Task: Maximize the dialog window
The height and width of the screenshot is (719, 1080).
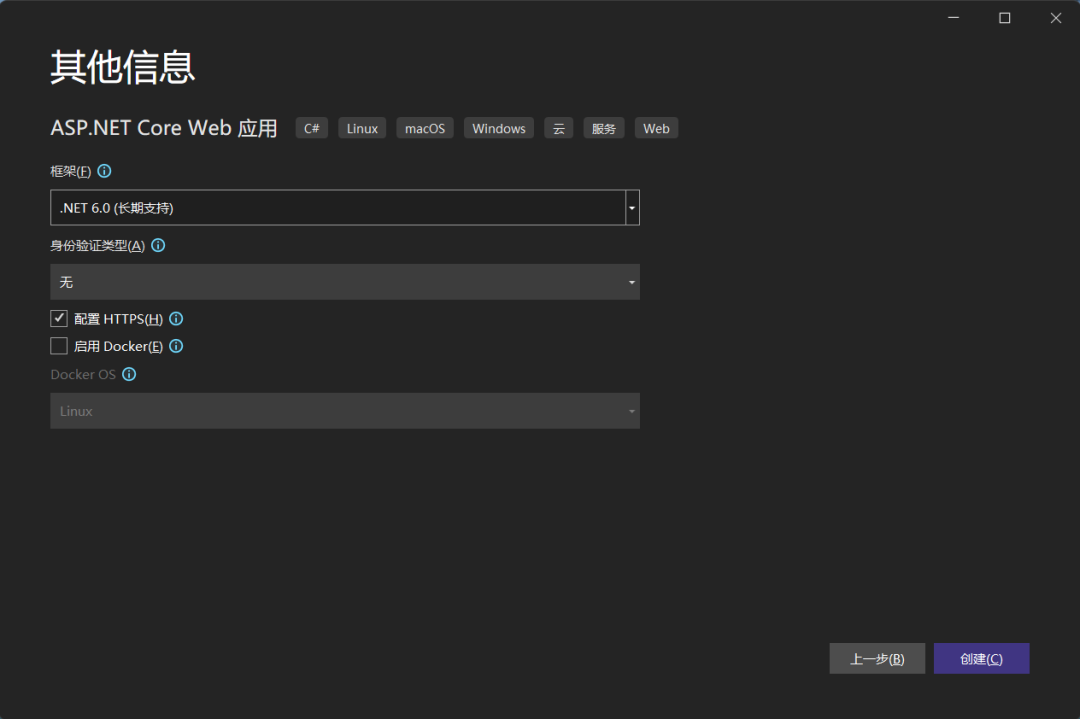Action: 1005,18
